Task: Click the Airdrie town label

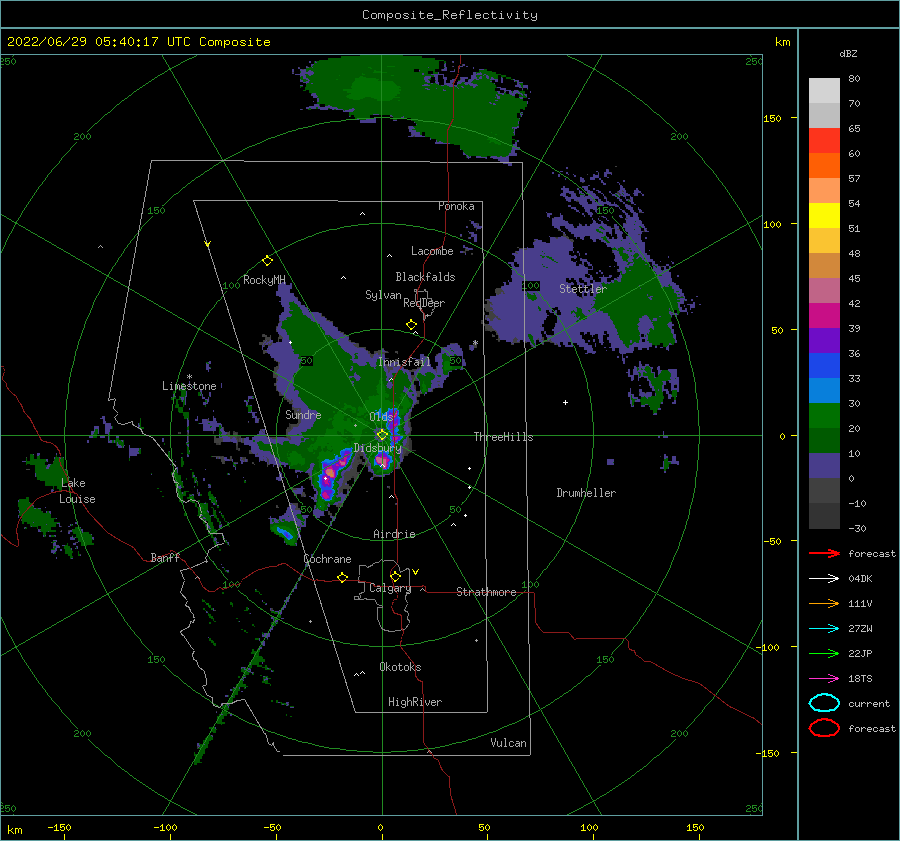Action: [x=394, y=534]
